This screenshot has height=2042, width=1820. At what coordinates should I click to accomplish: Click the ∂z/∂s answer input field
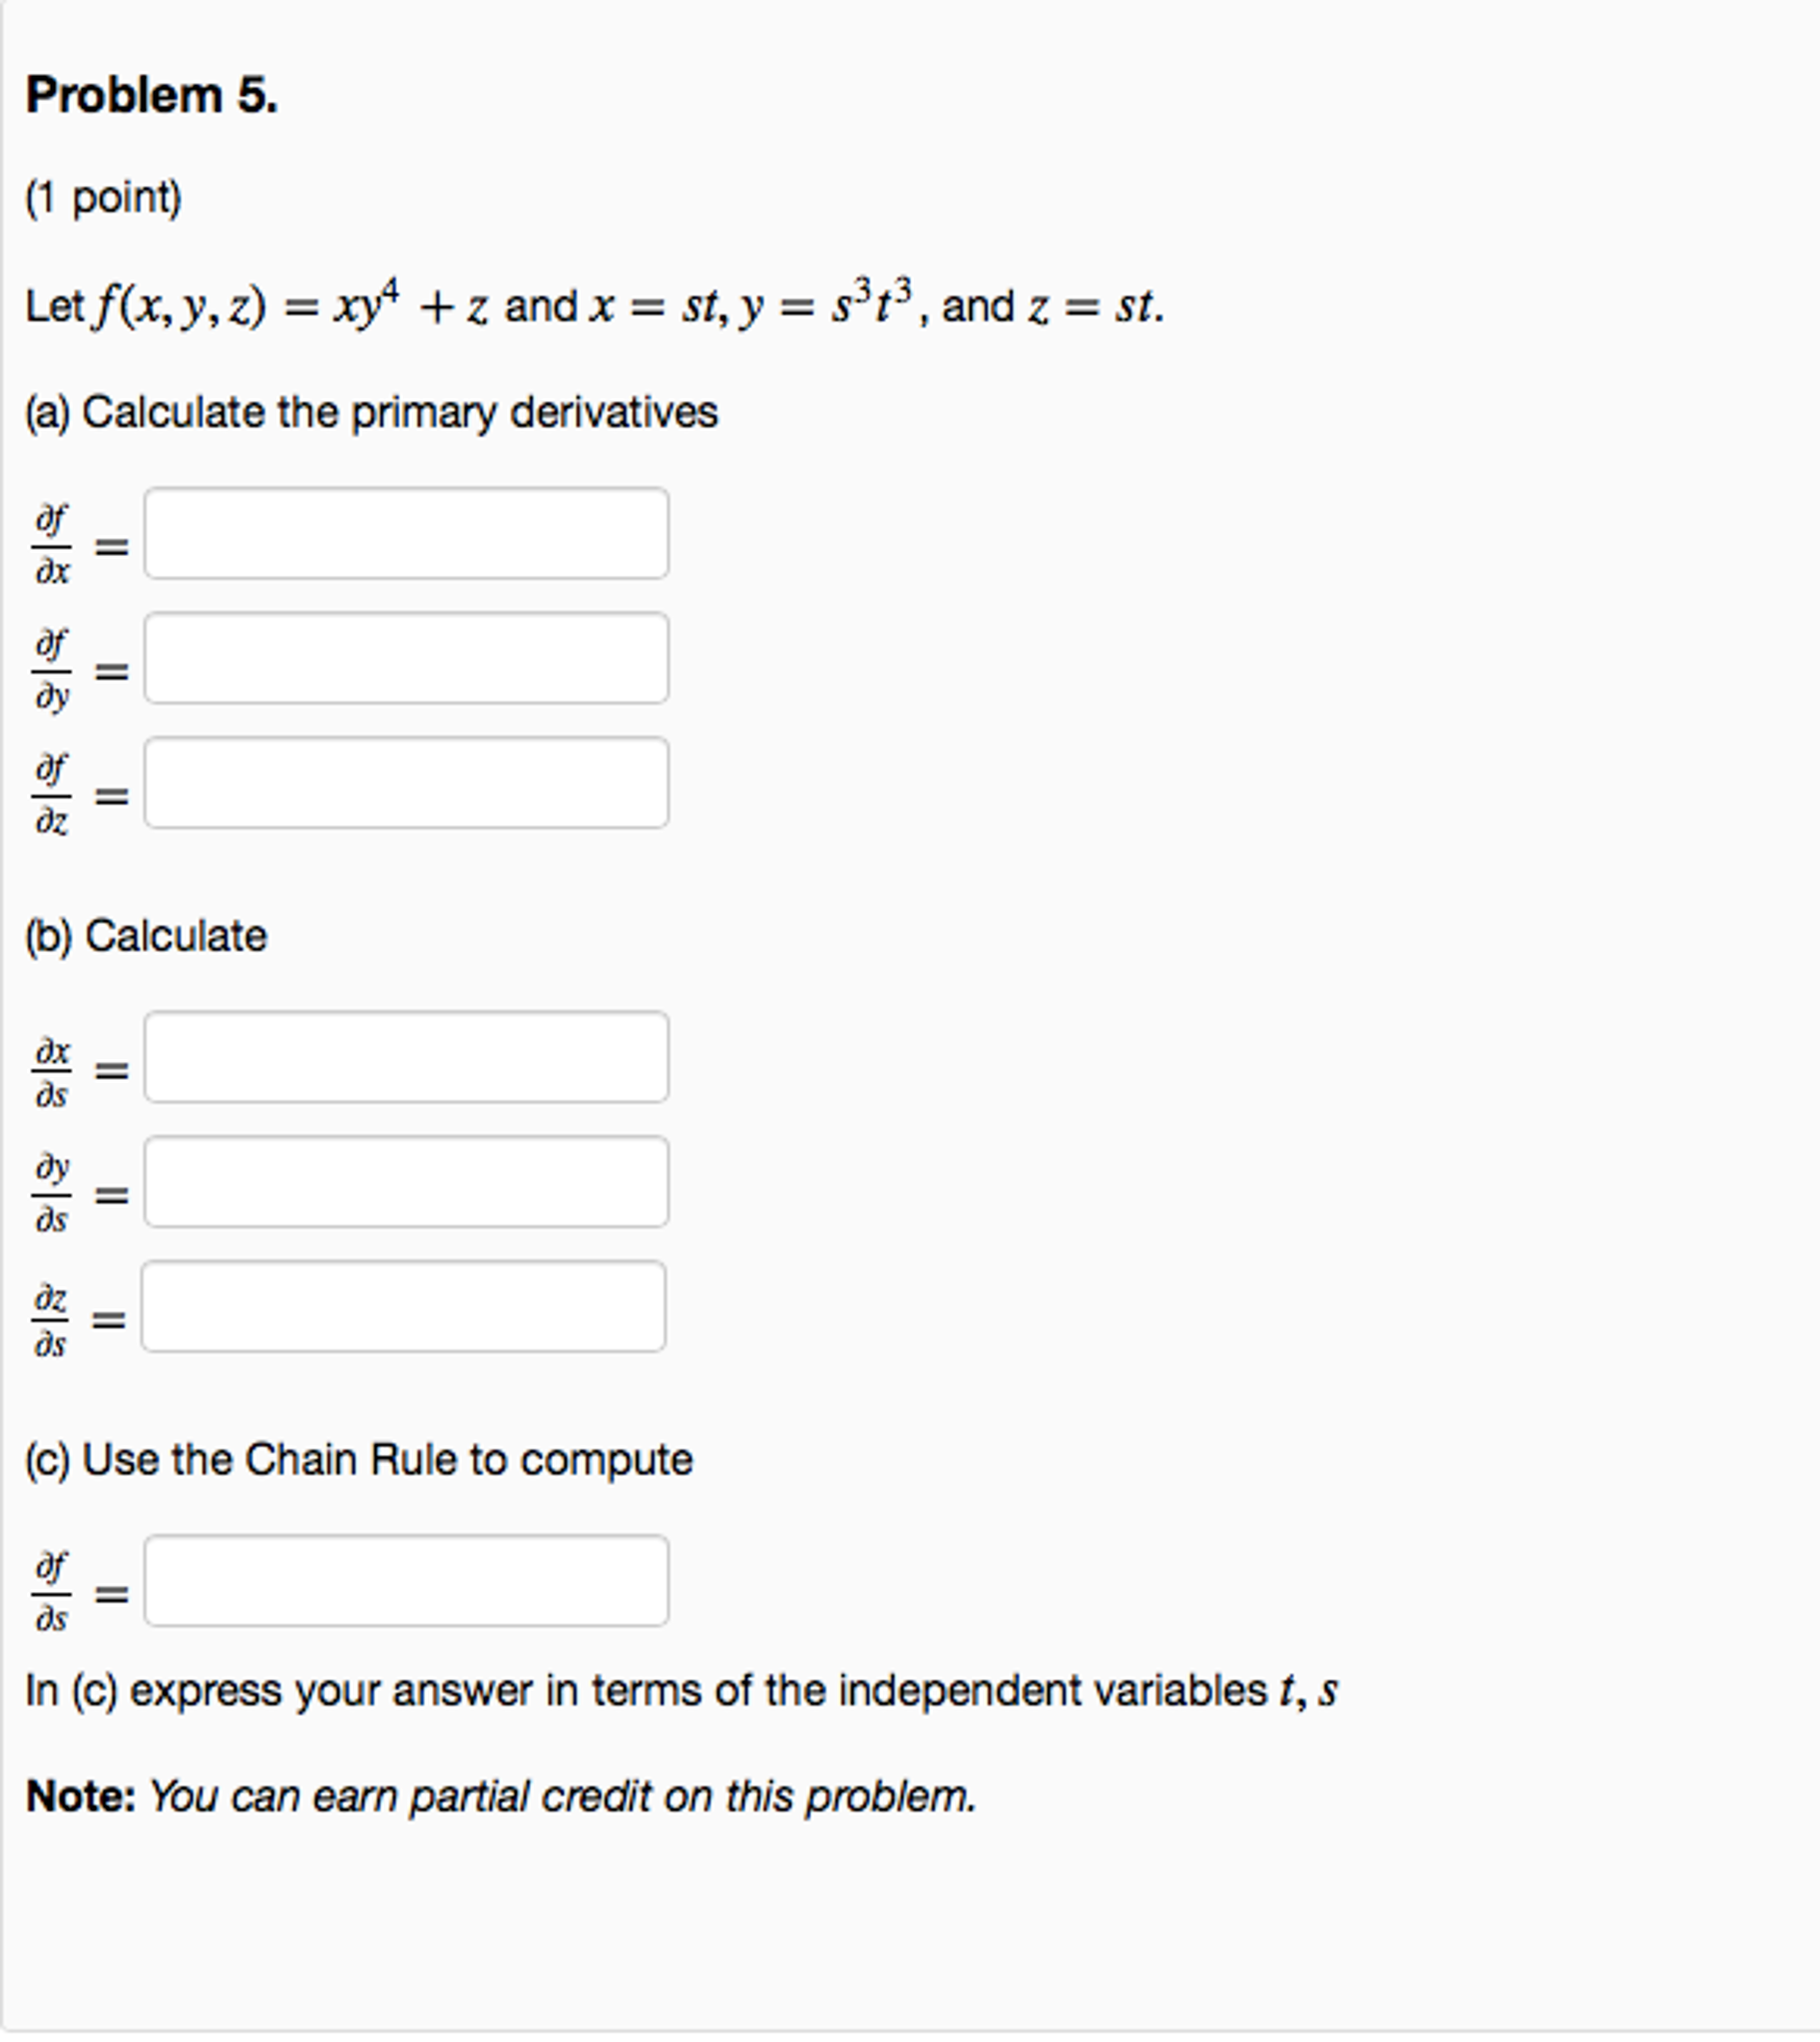point(408,1305)
